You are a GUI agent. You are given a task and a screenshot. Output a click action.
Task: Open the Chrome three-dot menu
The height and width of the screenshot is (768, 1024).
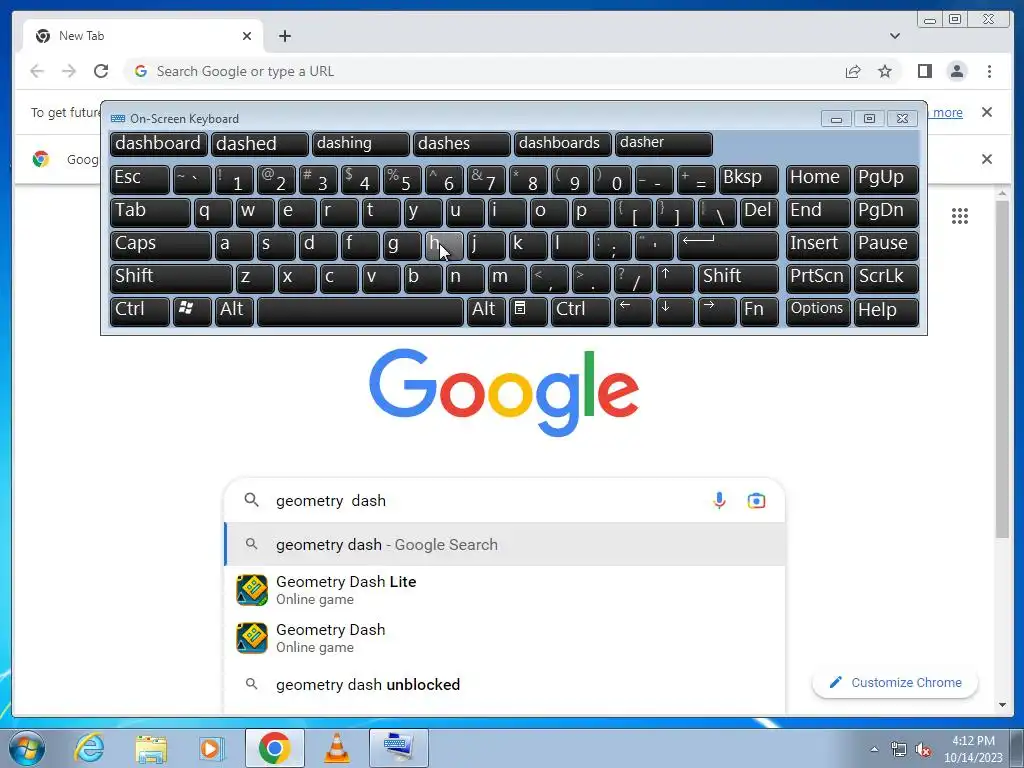989,71
